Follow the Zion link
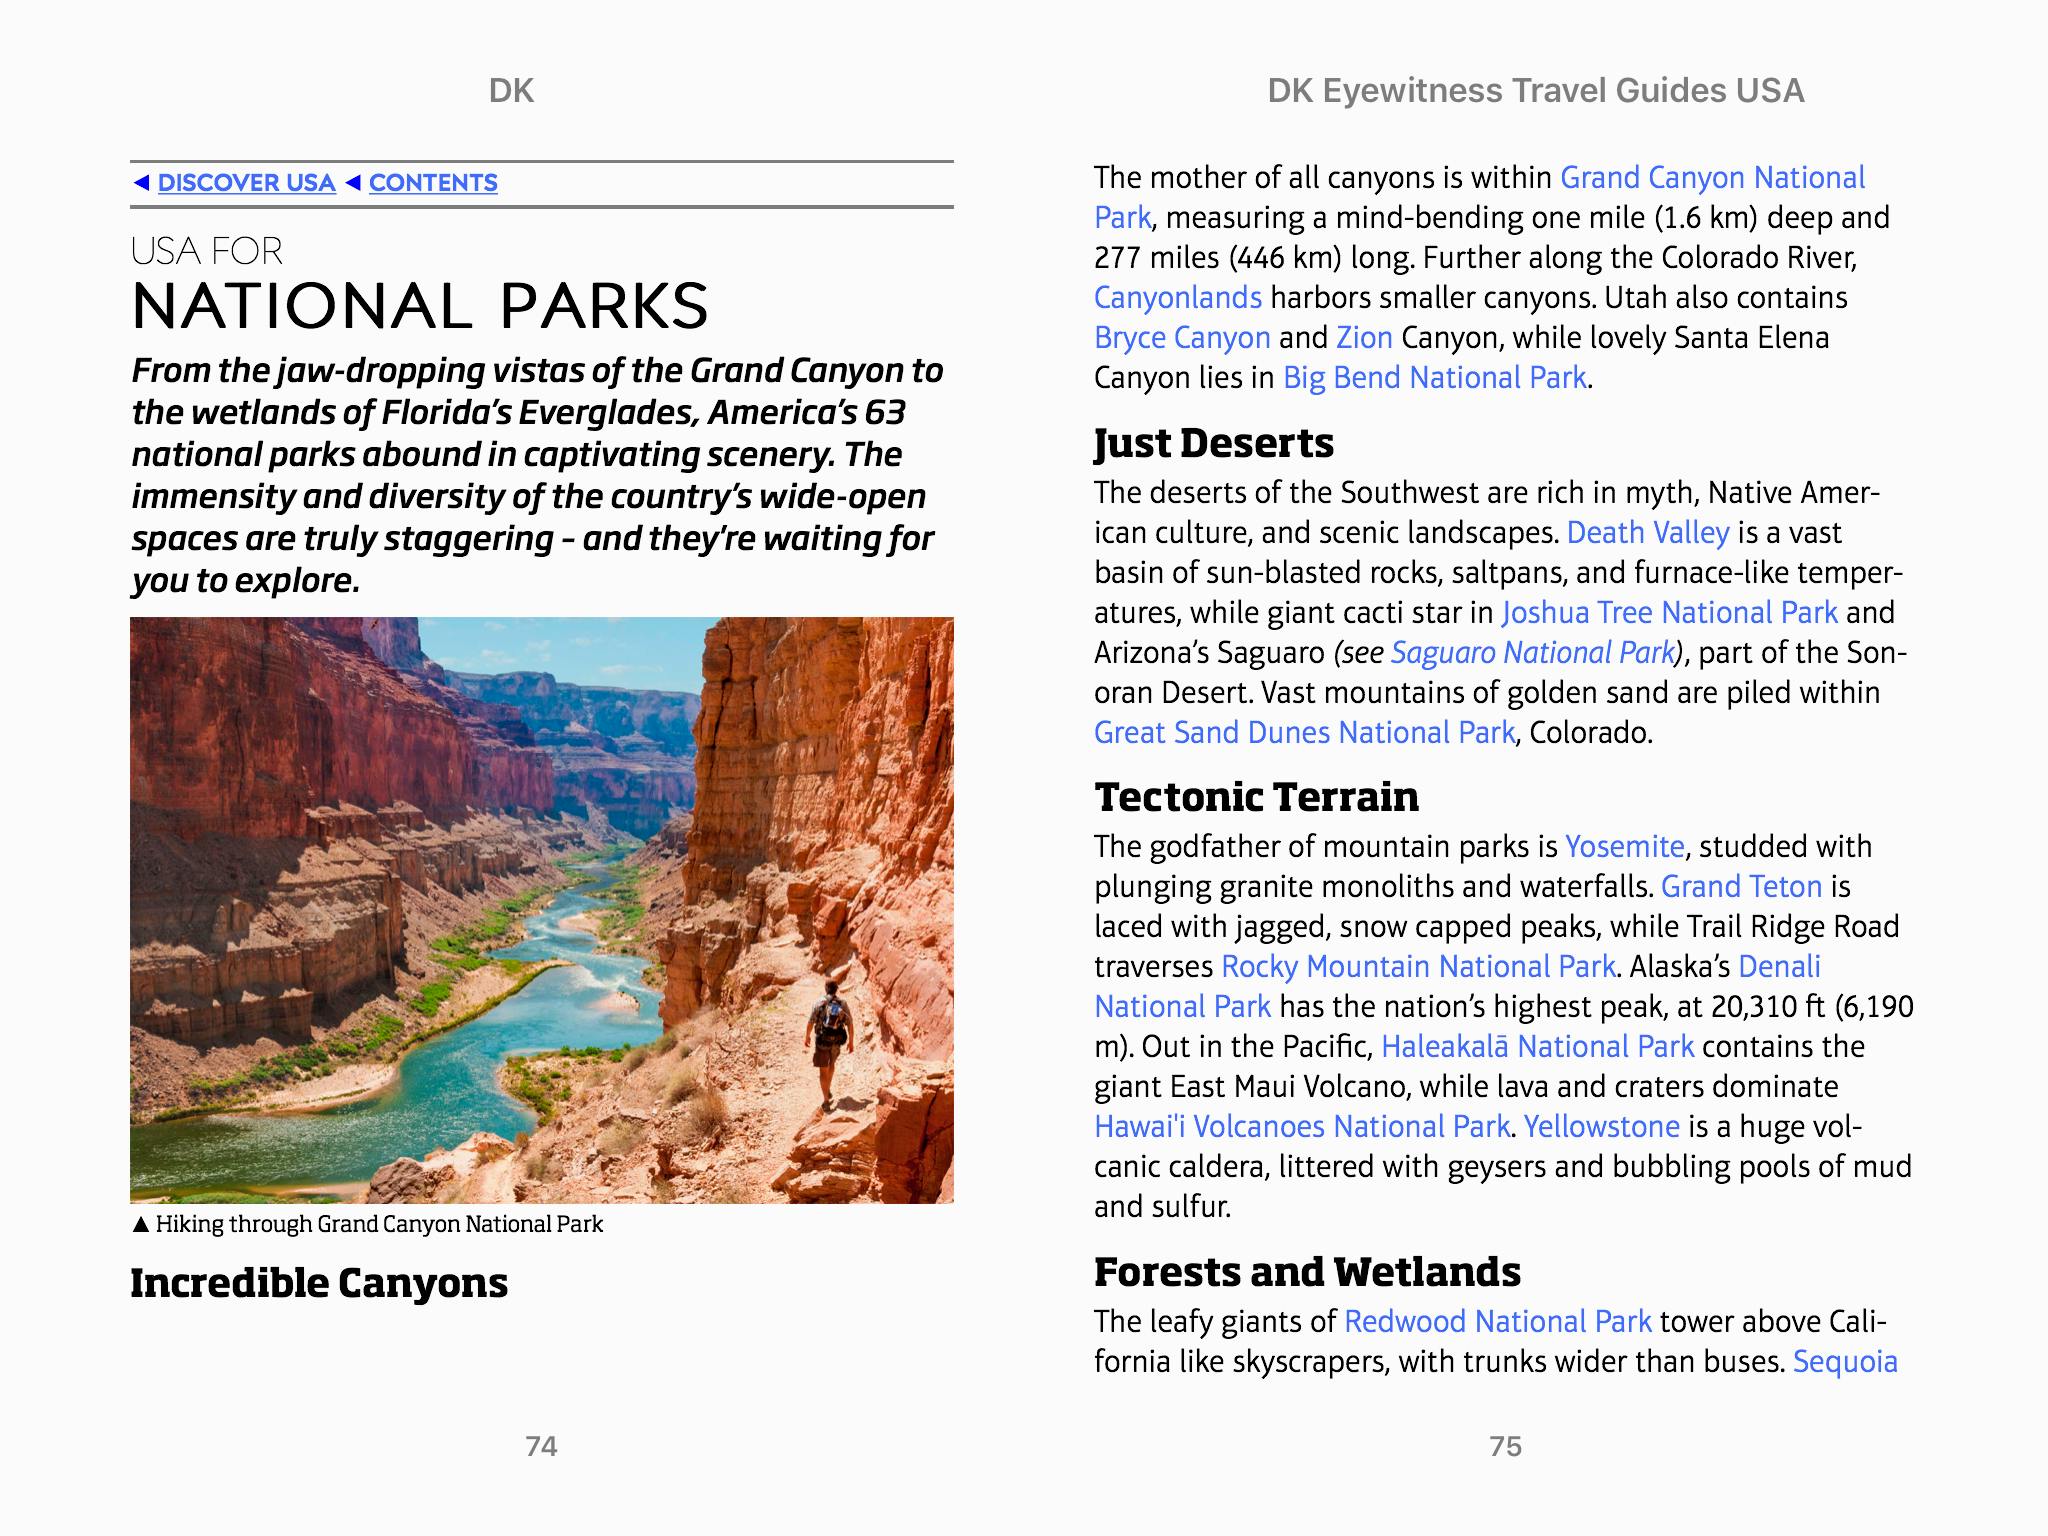 tap(1363, 338)
